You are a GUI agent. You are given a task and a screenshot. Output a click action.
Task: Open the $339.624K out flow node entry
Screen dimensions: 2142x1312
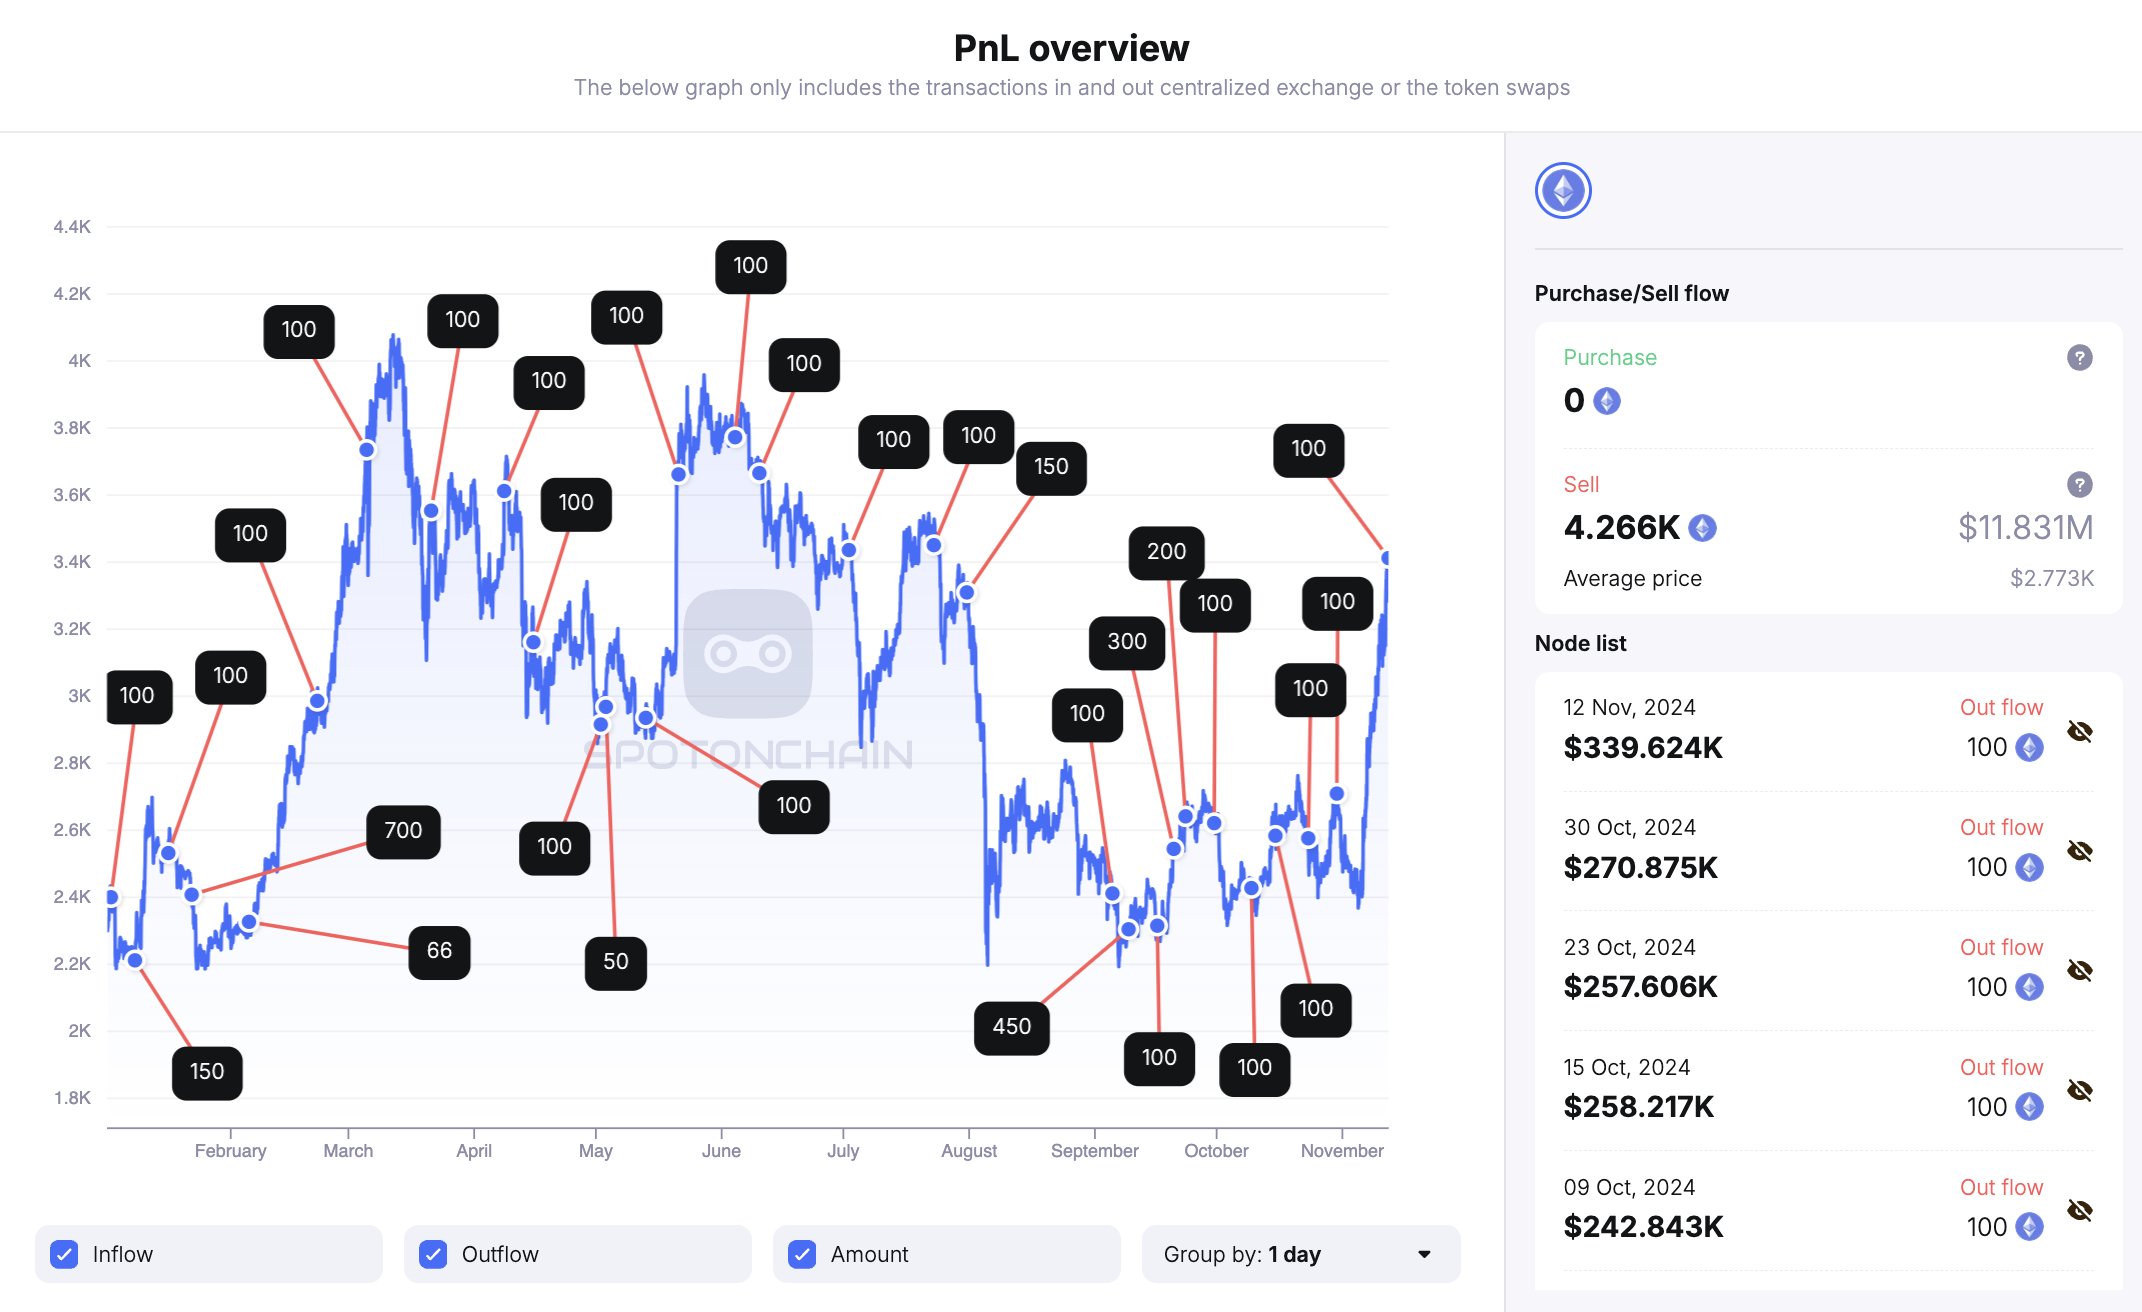pos(1643,747)
